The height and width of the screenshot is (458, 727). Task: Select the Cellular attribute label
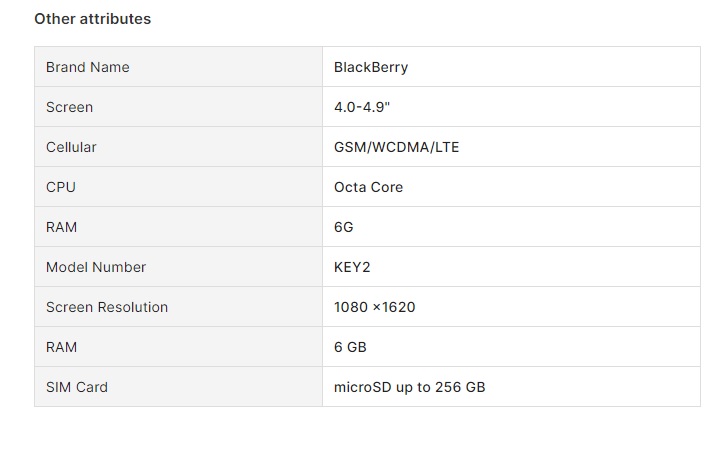(x=71, y=147)
